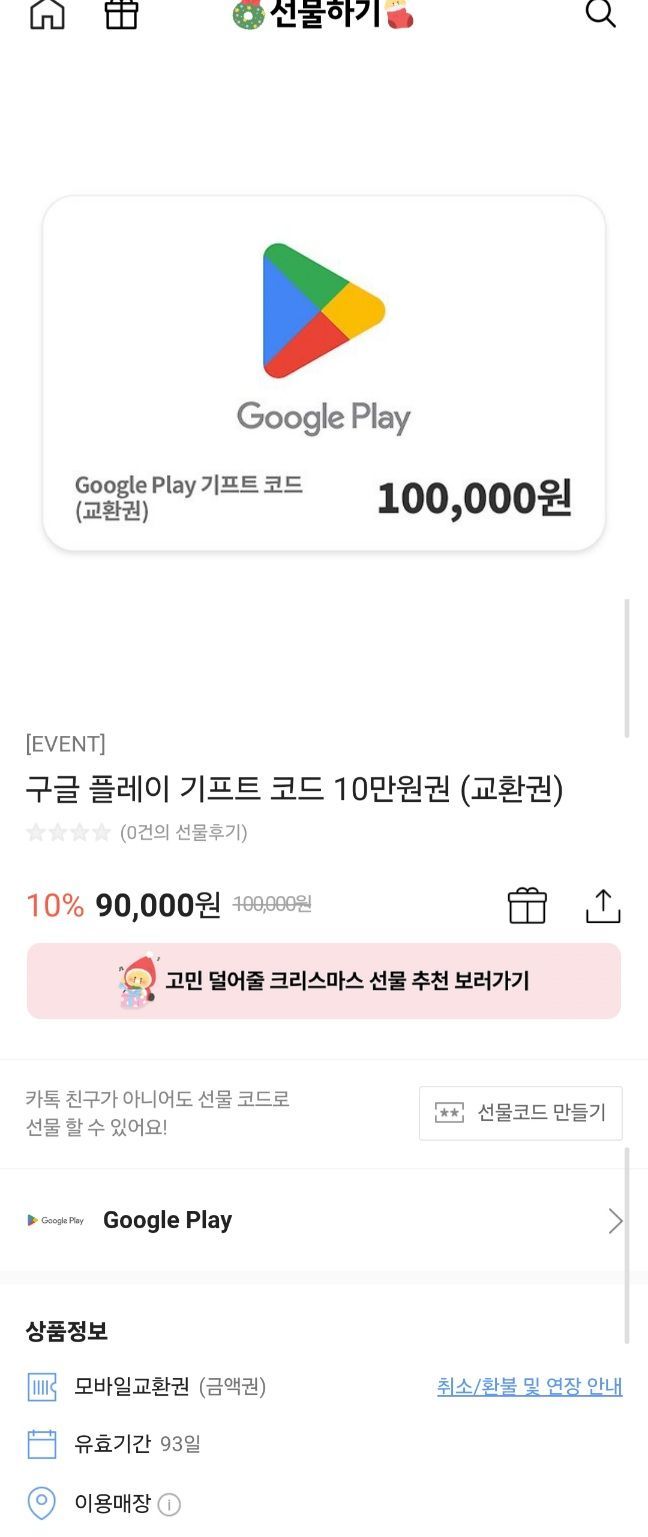Image resolution: width=648 pixels, height=1537 pixels.
Task: Share the product via the share icon
Action: click(x=601, y=905)
